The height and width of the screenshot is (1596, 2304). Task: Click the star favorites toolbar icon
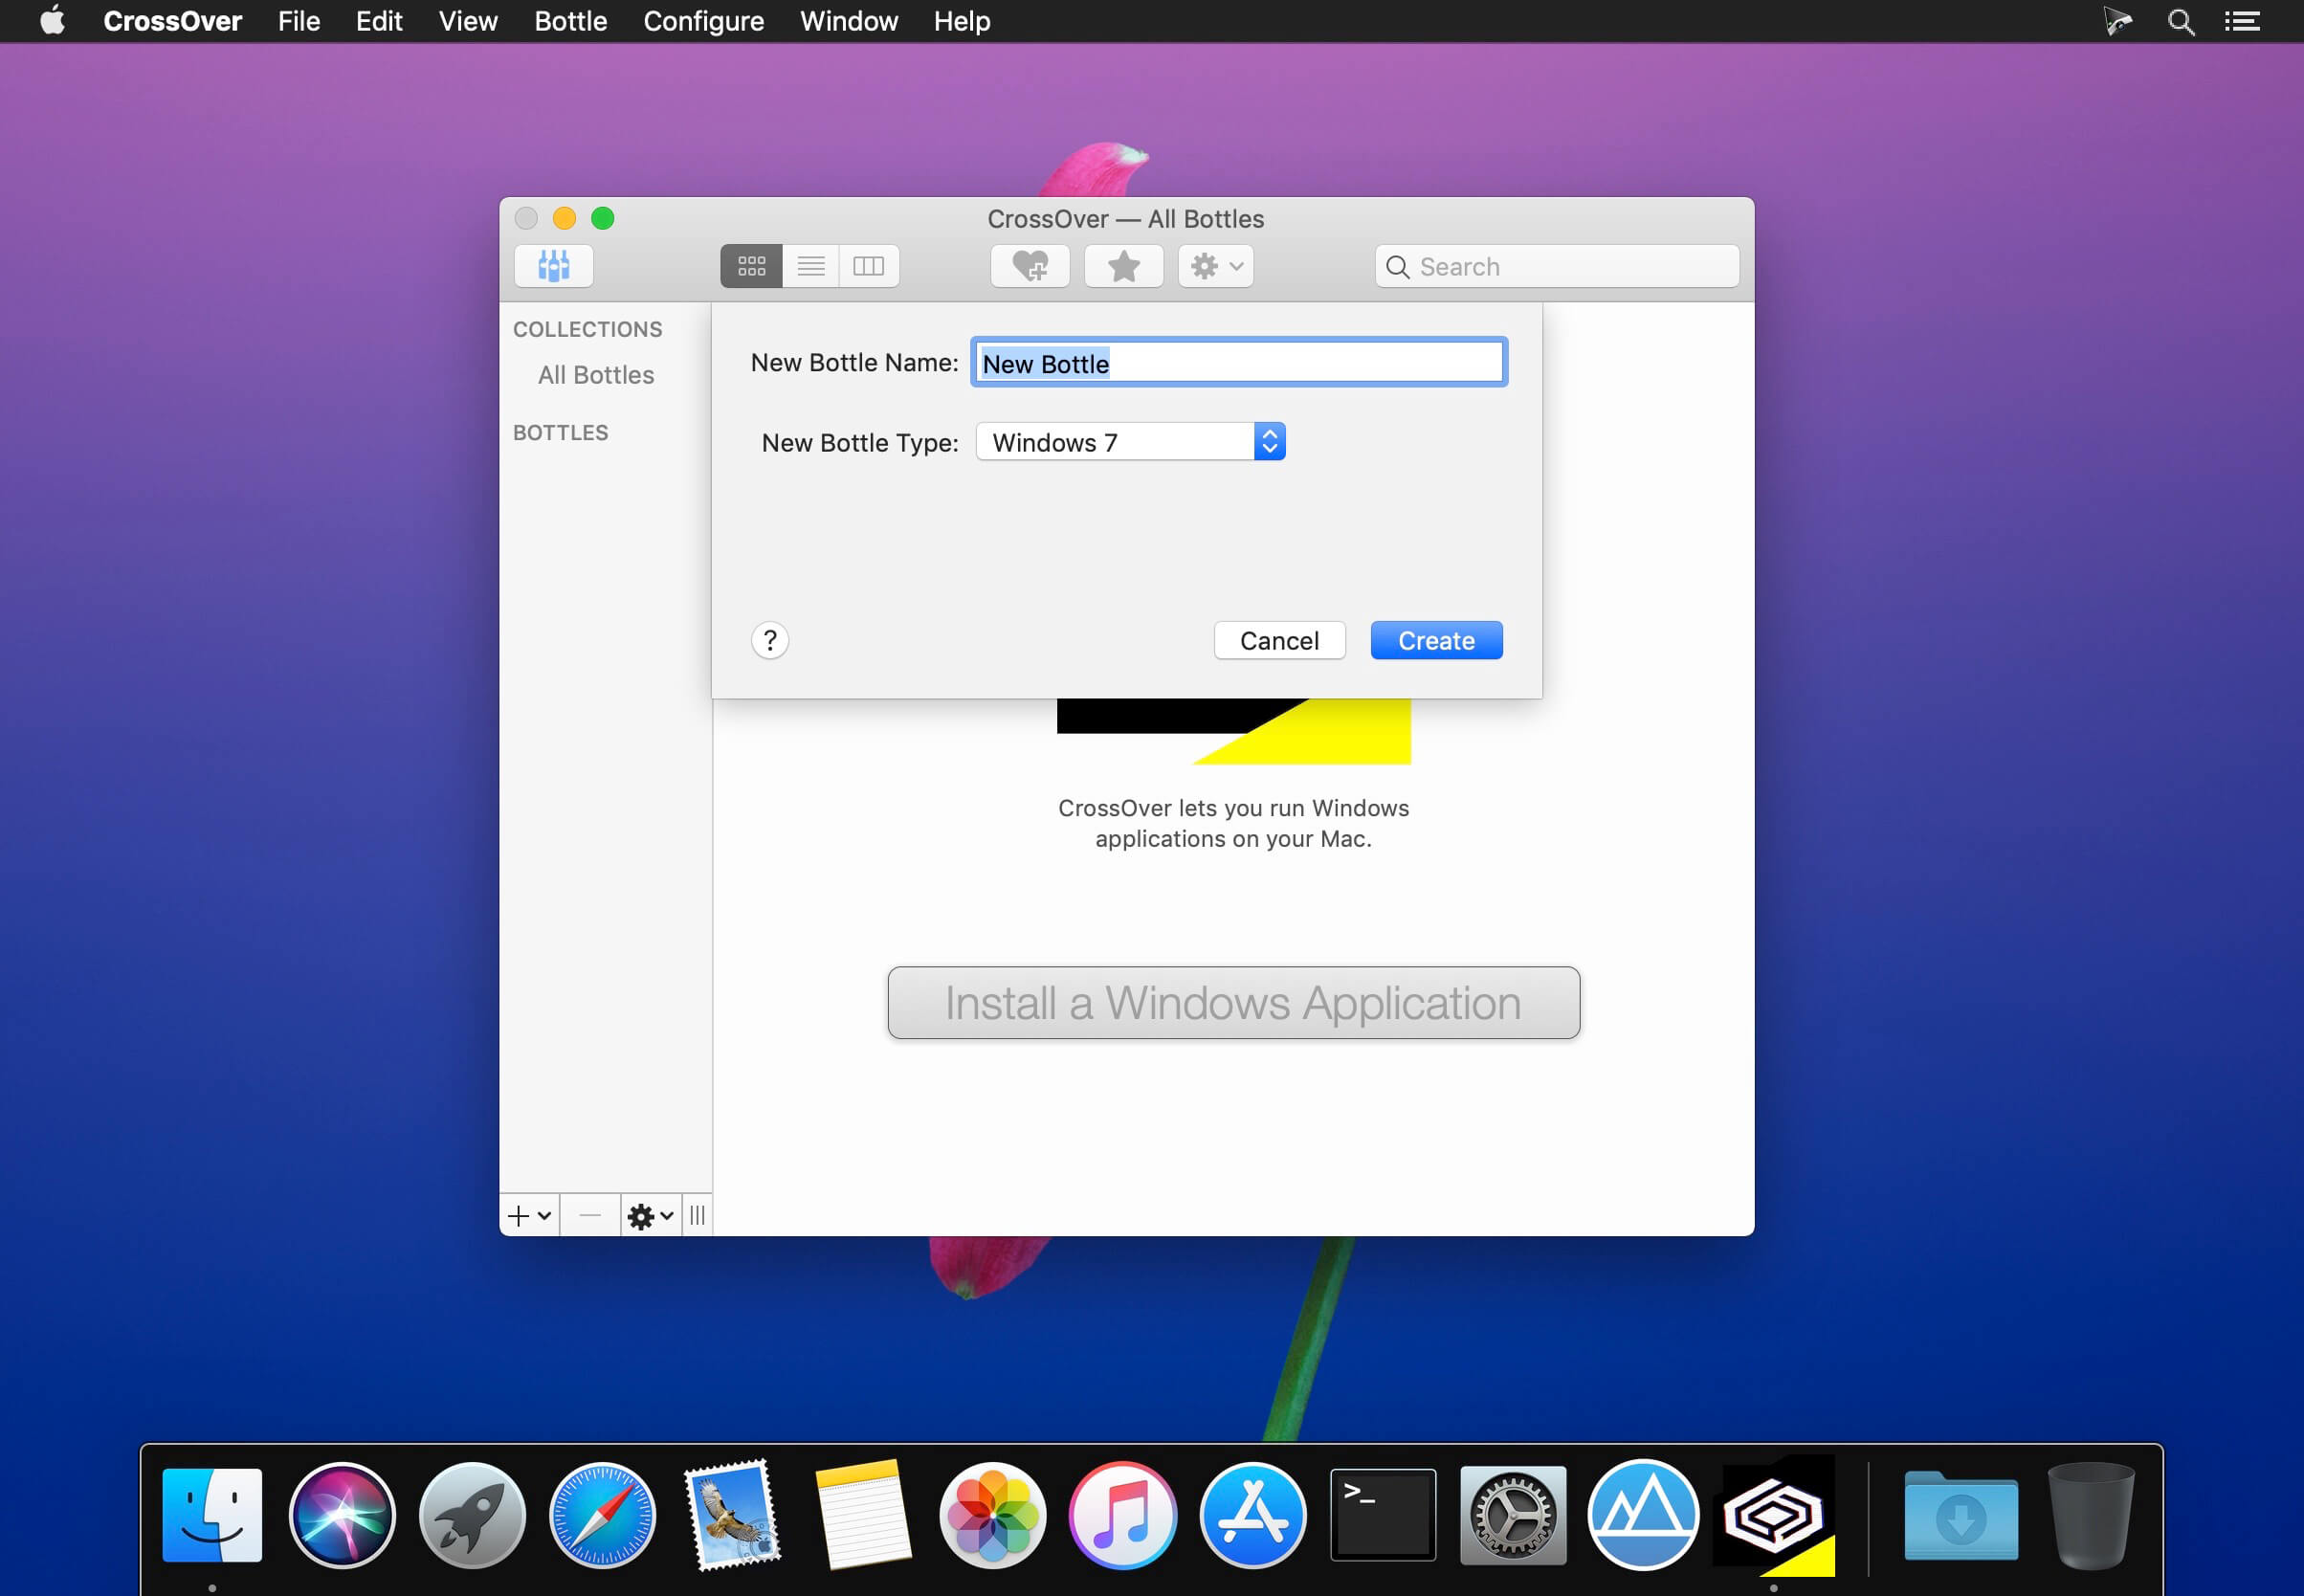[1123, 266]
